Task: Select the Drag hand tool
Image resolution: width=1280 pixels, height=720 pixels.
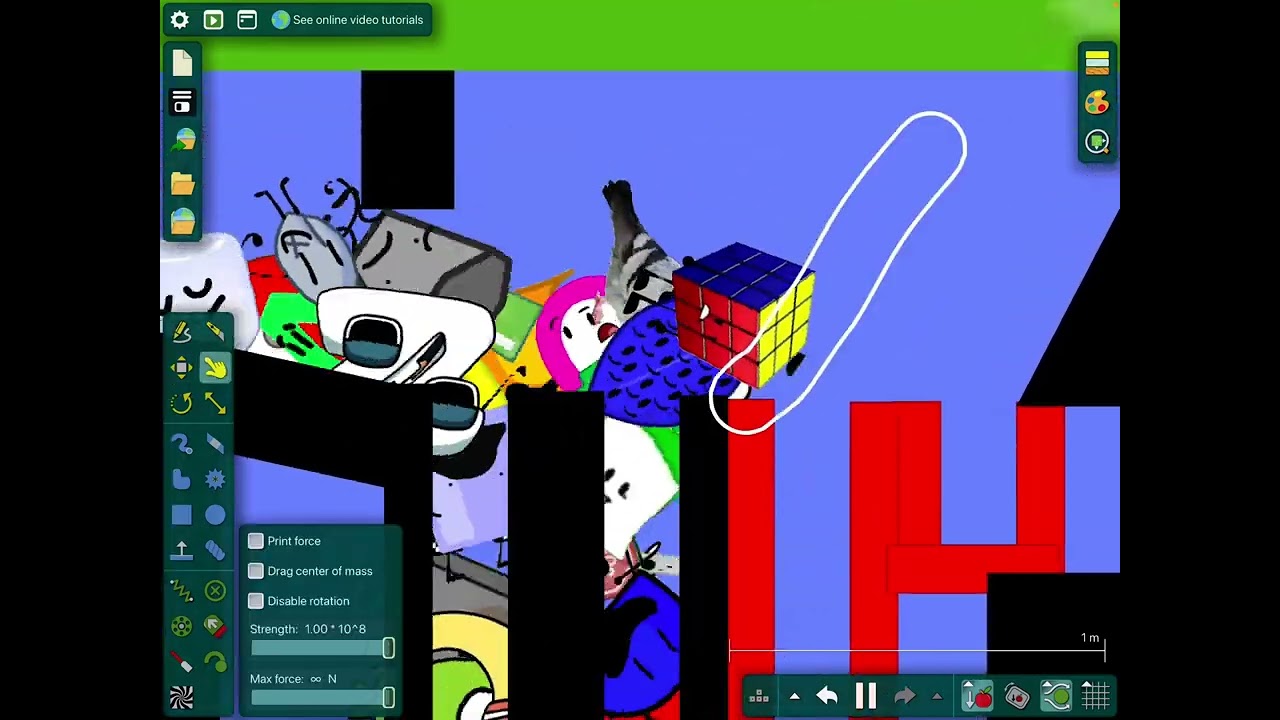Action: pos(215,368)
